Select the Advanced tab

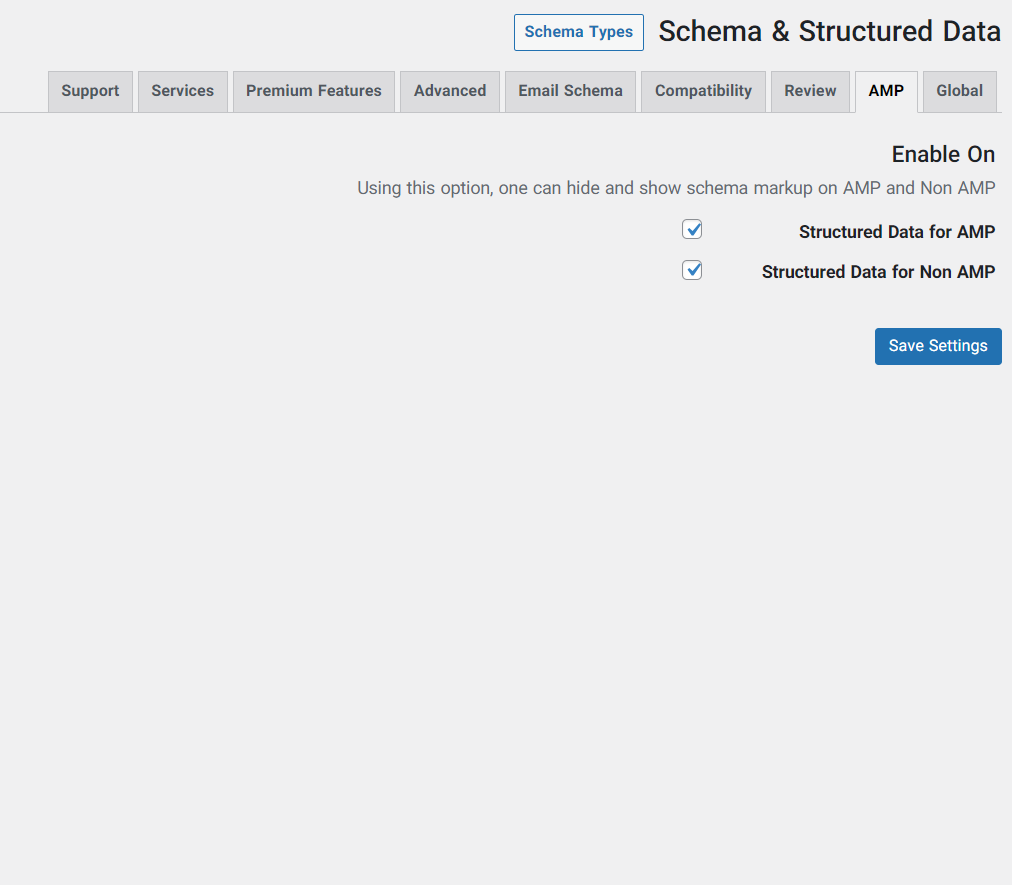449,91
